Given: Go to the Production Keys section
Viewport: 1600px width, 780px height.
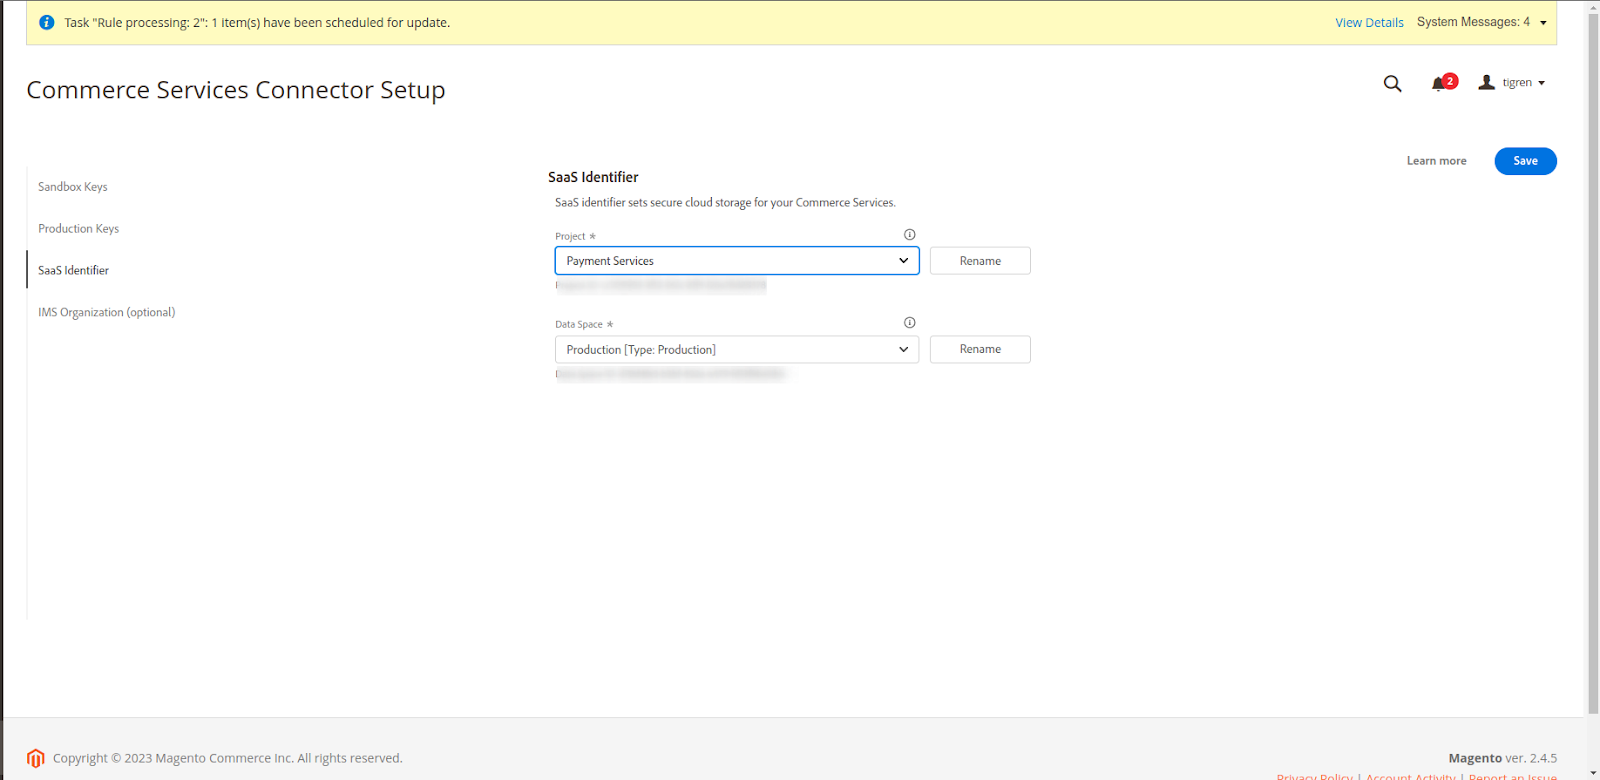Looking at the screenshot, I should pos(79,229).
